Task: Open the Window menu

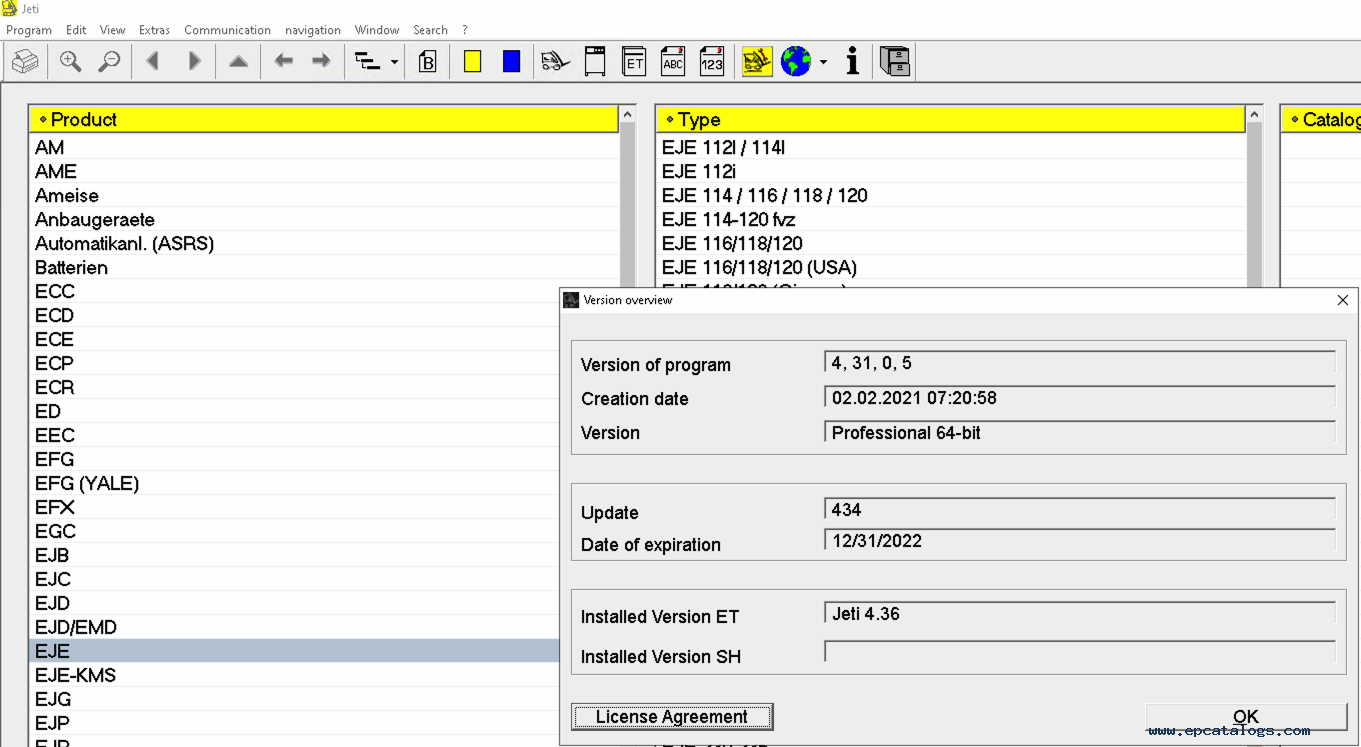Action: coord(377,30)
